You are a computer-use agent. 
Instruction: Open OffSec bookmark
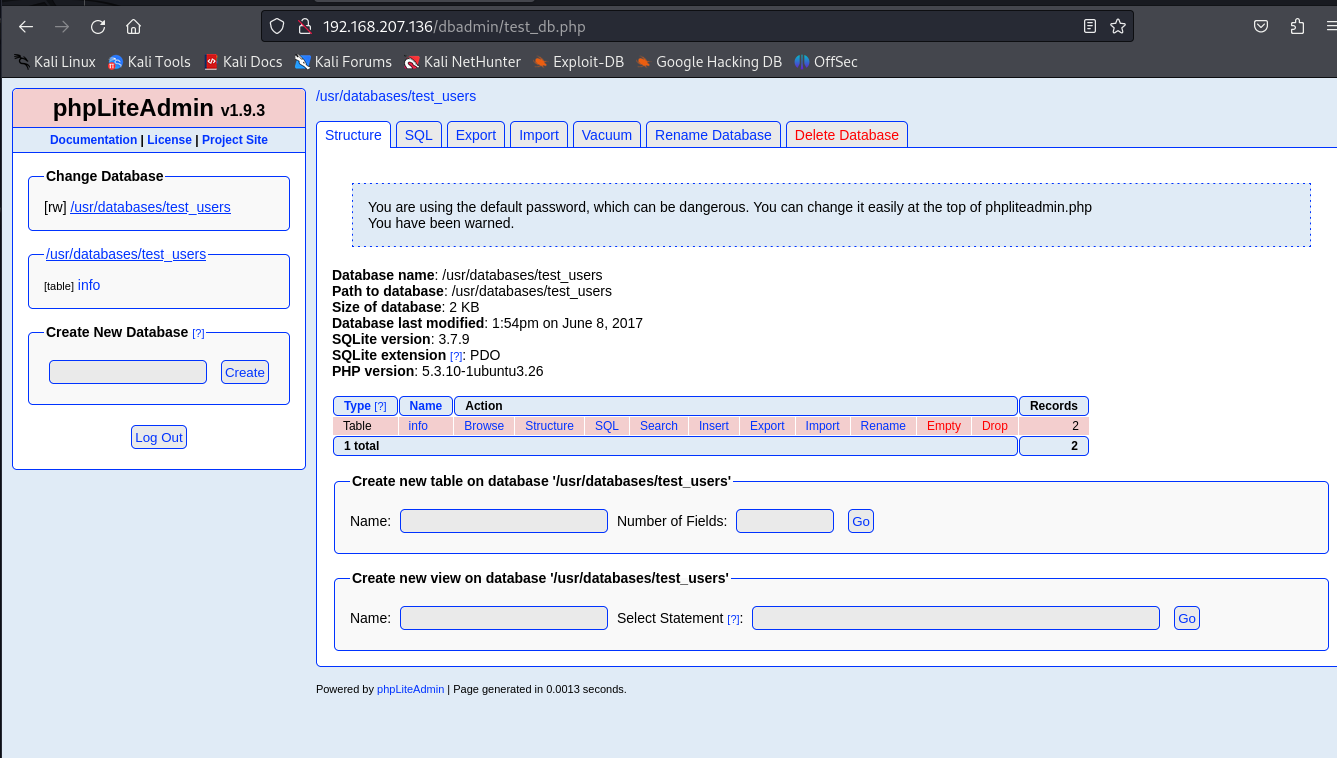coord(826,62)
